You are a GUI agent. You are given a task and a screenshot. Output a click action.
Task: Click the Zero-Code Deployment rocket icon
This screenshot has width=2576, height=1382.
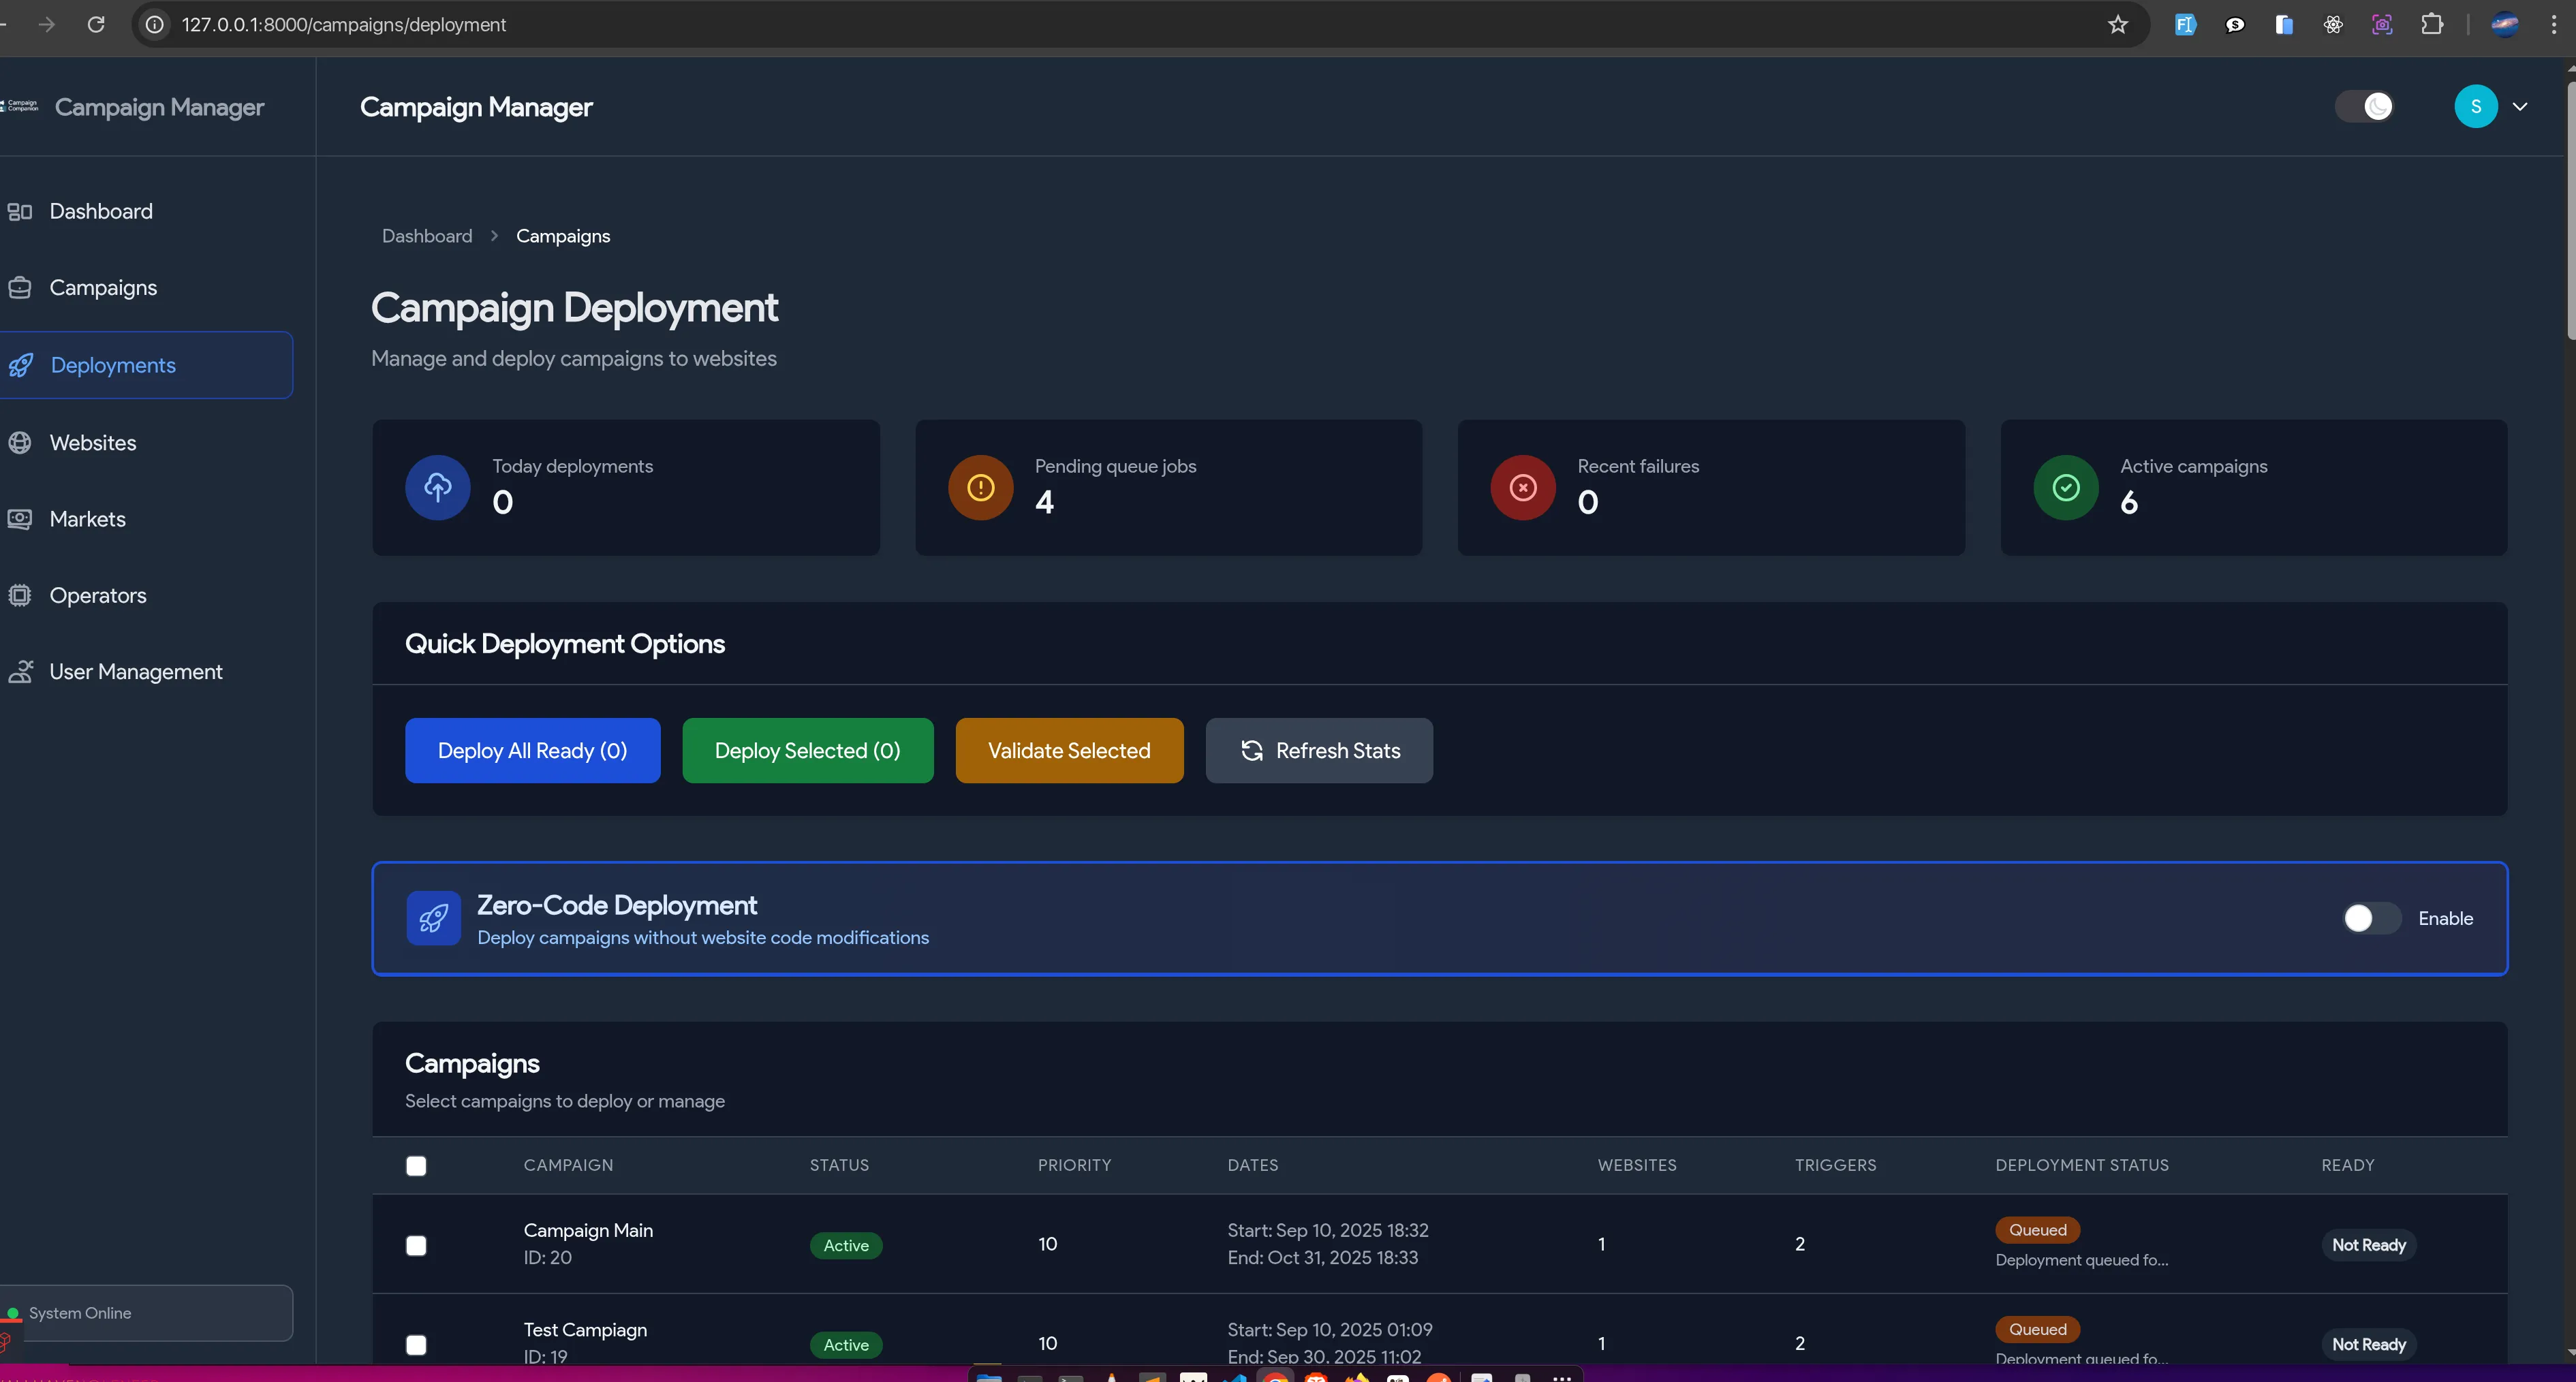pos(433,918)
